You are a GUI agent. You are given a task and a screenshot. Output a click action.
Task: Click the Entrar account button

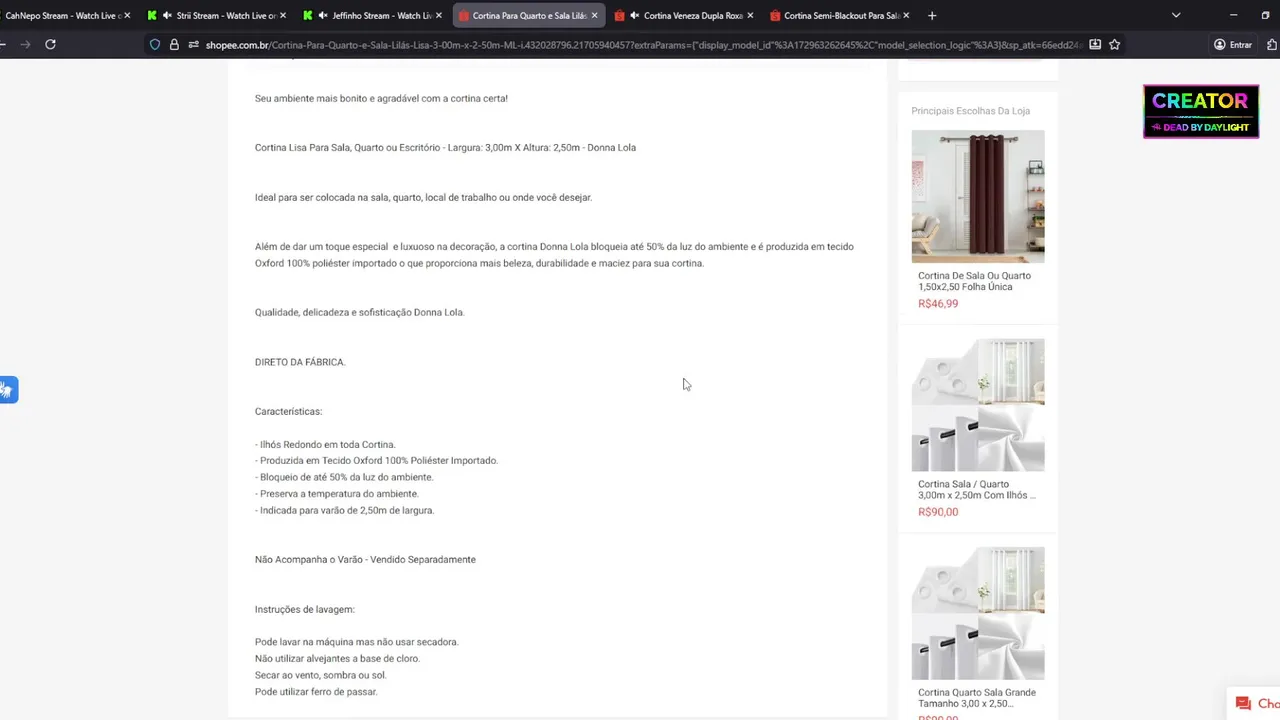coord(1233,44)
